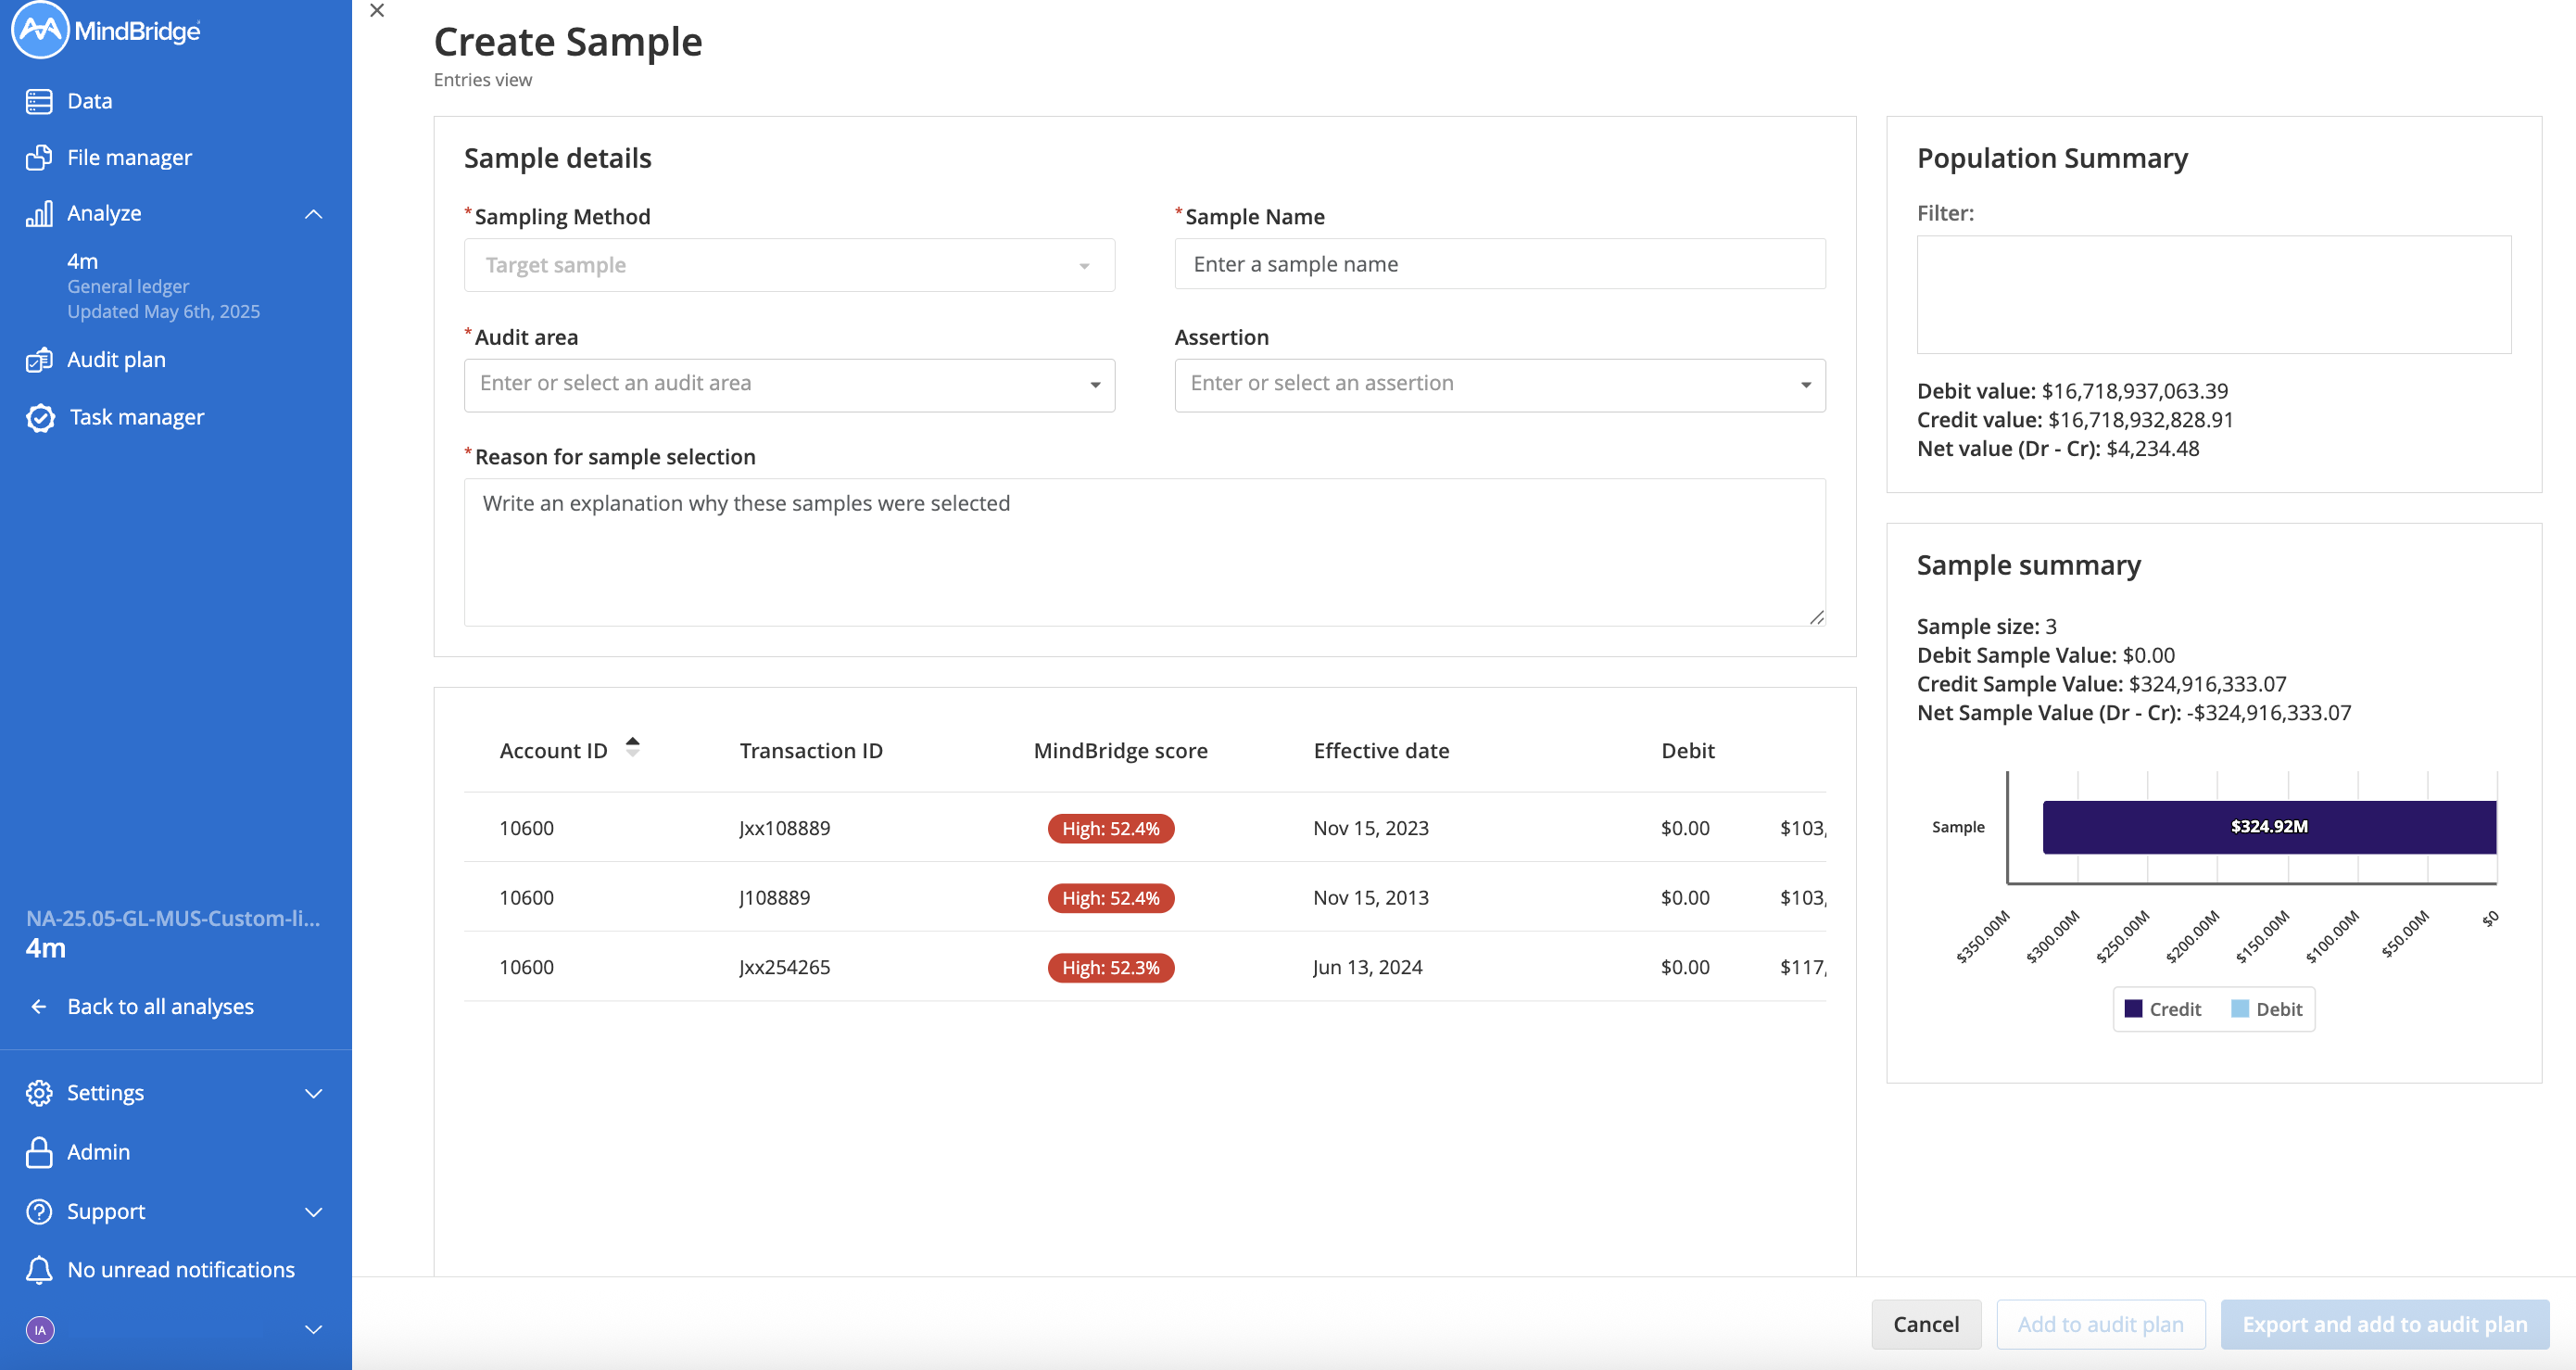Toggle Debit in the chart legend
Viewport: 2576px width, 1370px height.
(x=2267, y=1009)
